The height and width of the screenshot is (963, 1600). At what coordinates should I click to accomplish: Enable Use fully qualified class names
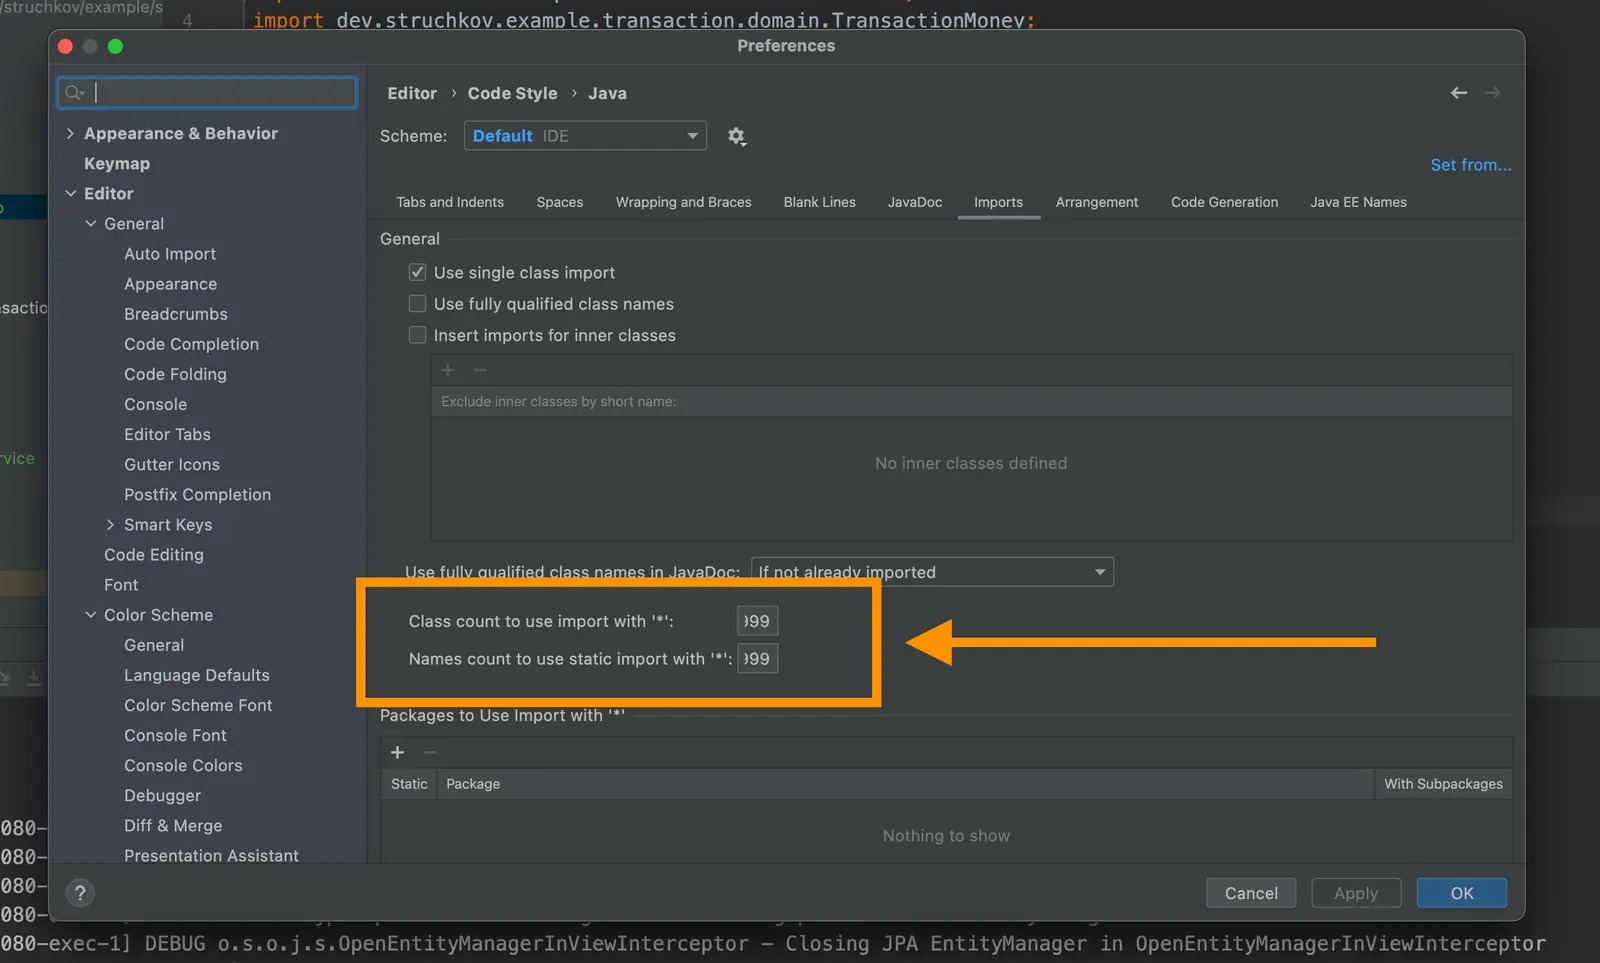pyautogui.click(x=418, y=304)
